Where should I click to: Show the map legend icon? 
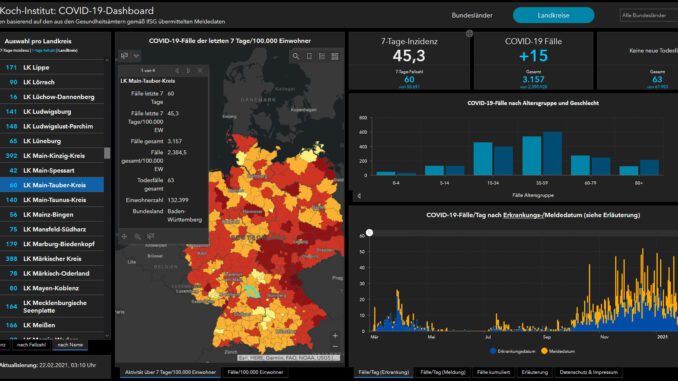322,56
